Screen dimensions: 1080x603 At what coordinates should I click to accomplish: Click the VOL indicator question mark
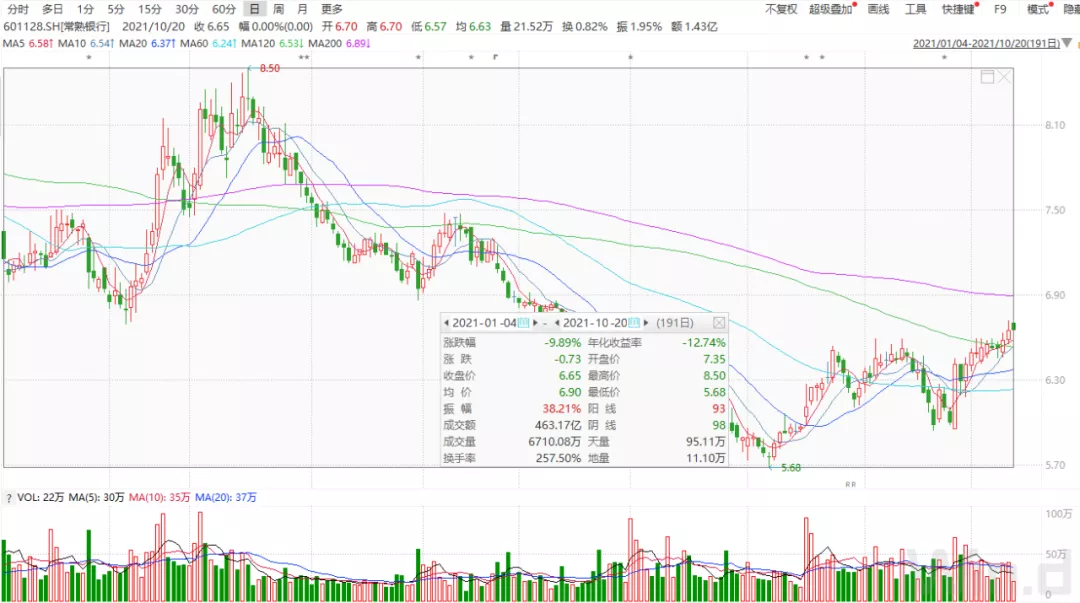click(9, 498)
